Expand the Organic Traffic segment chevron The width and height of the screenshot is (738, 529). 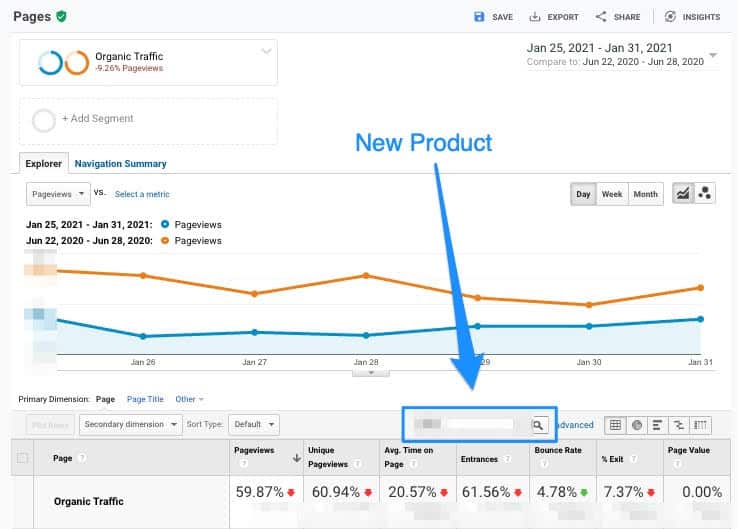tap(266, 51)
